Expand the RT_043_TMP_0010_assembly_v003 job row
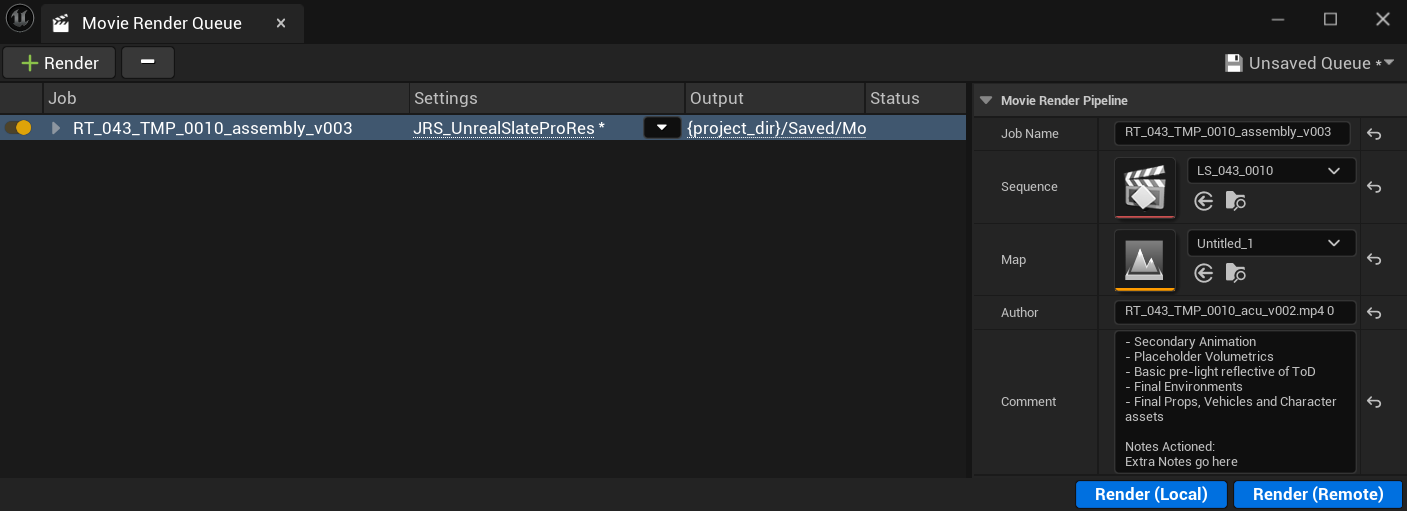Screen dimensions: 1407x511 pos(56,128)
